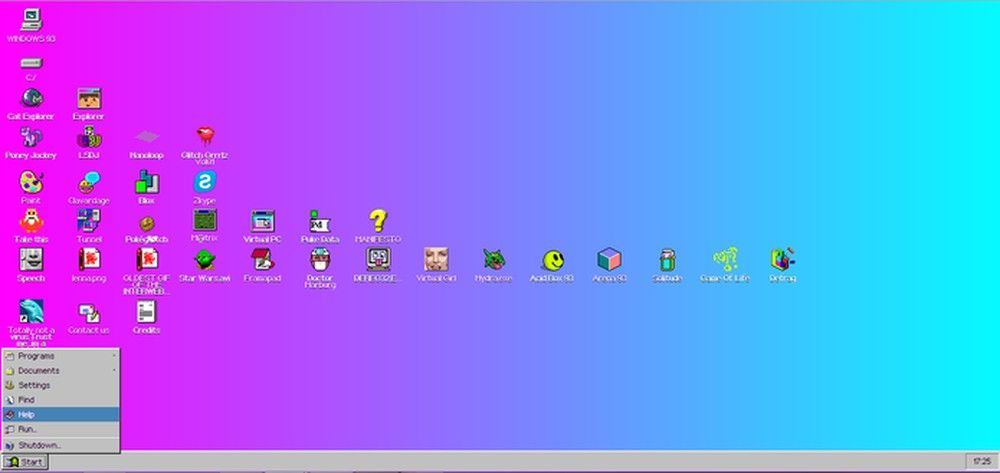The image size is (1000, 473).
Task: Launch the Tunnel icon
Action: [x=89, y=221]
